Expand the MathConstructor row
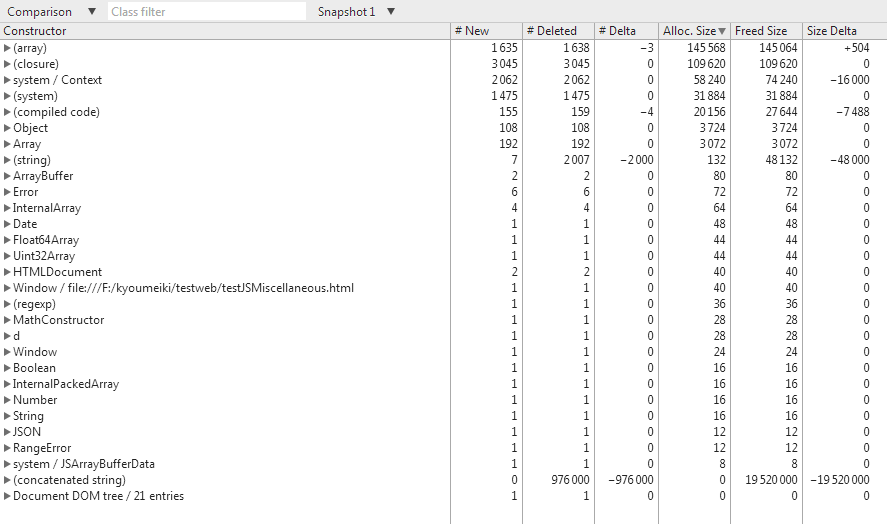 point(7,320)
